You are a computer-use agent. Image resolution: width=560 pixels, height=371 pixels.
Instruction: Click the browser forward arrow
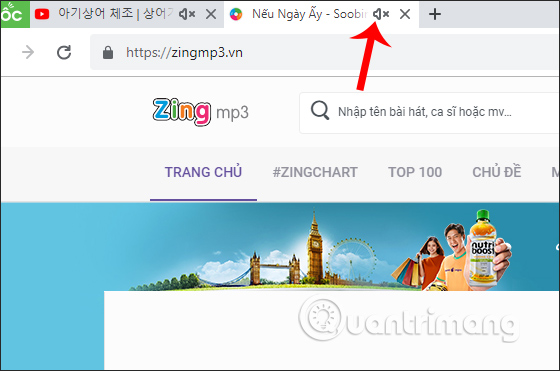pyautogui.click(x=28, y=52)
